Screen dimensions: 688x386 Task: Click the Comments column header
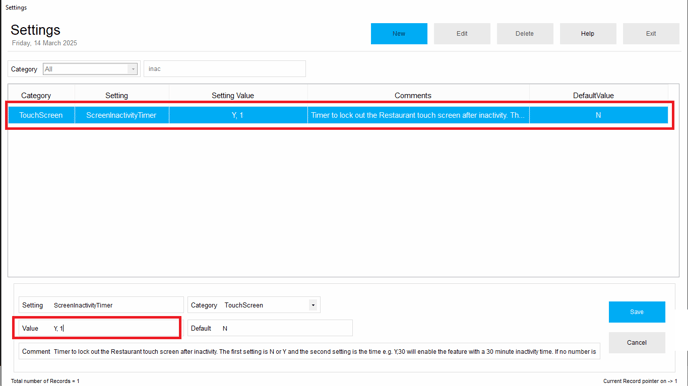413,96
